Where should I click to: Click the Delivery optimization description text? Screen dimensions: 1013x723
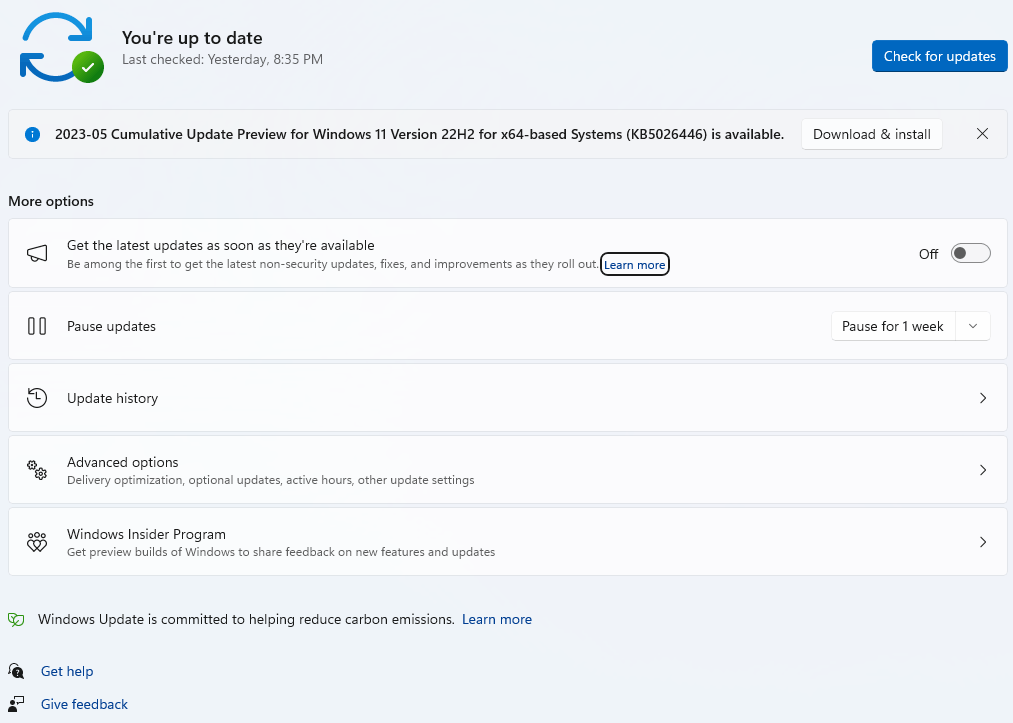click(271, 480)
